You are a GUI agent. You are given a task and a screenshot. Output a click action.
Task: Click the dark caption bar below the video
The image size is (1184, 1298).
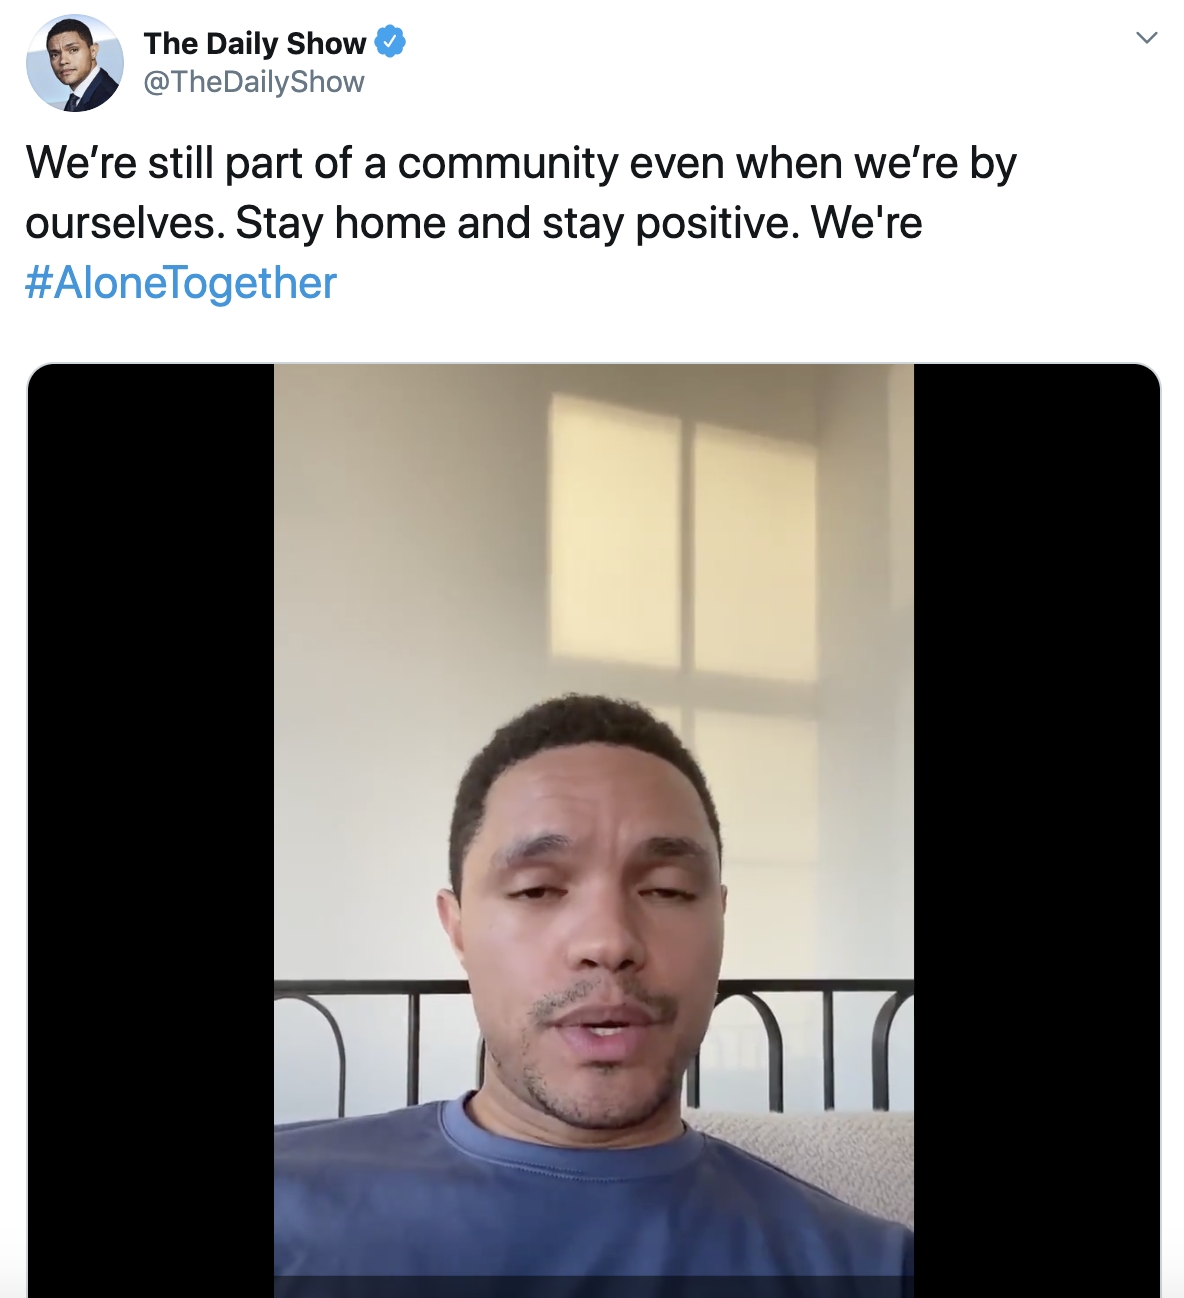(594, 1287)
